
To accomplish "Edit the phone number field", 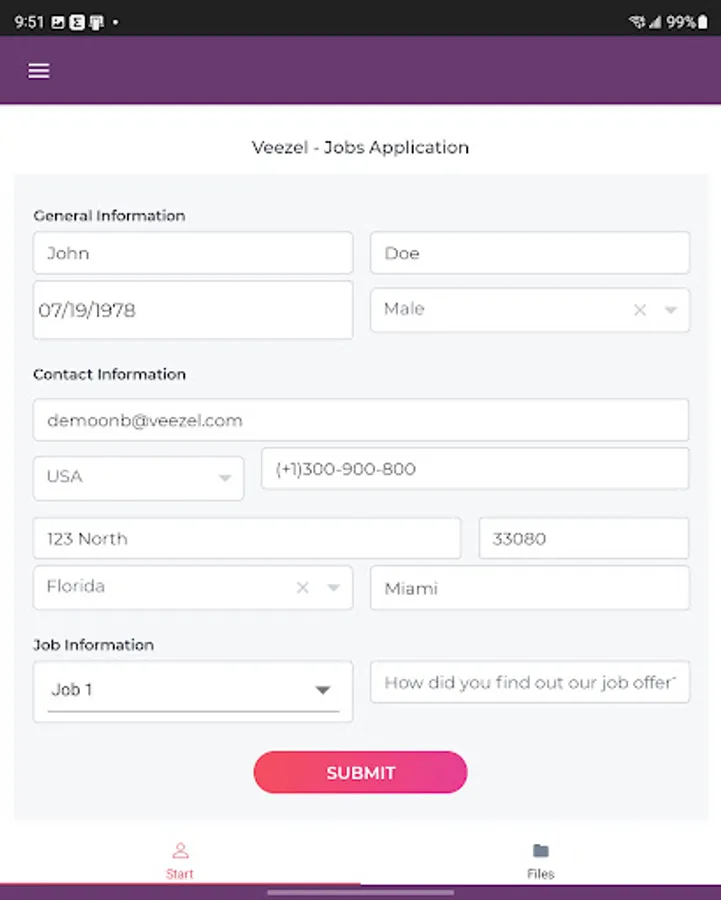I will coord(474,469).
